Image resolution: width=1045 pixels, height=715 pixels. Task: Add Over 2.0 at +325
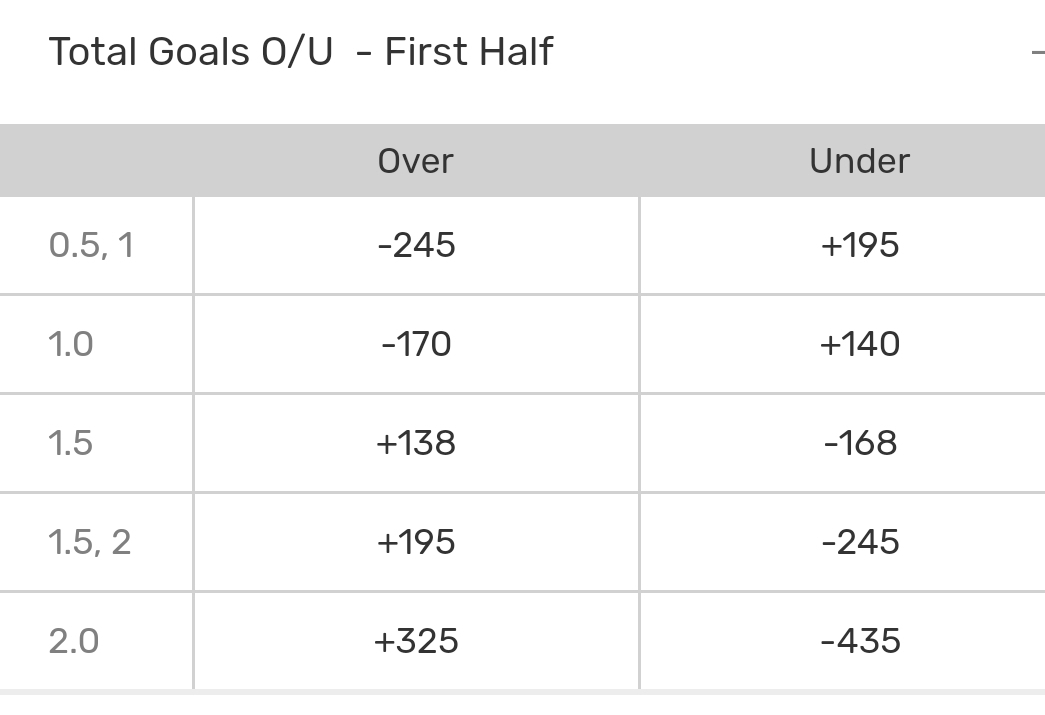pyautogui.click(x=416, y=641)
